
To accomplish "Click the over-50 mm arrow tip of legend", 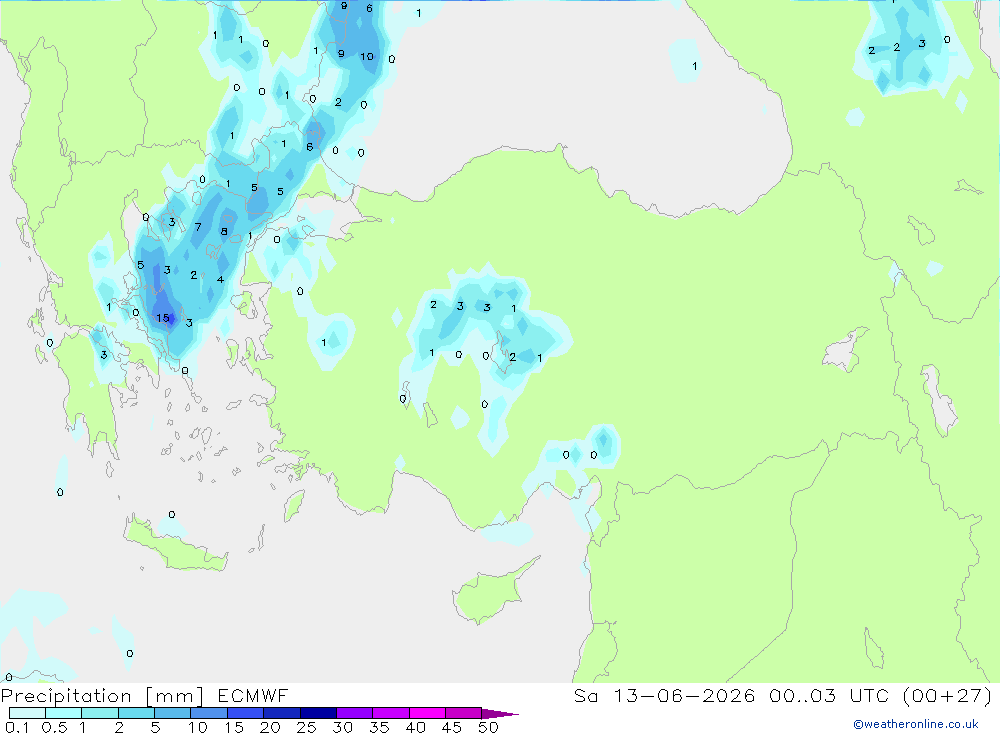I will [499, 713].
